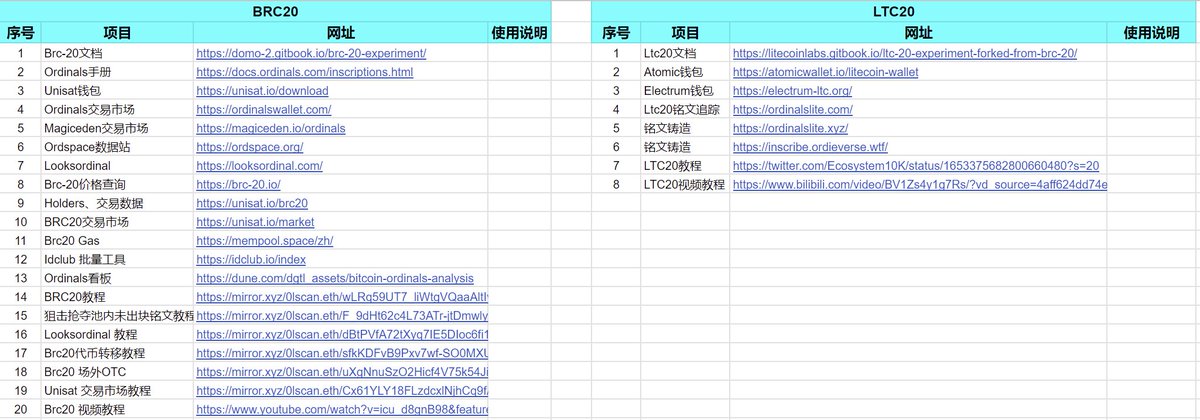Screen dimensions: 1200x420
Task: Select the Brc20 视频教程 cell
Action: (x=117, y=410)
